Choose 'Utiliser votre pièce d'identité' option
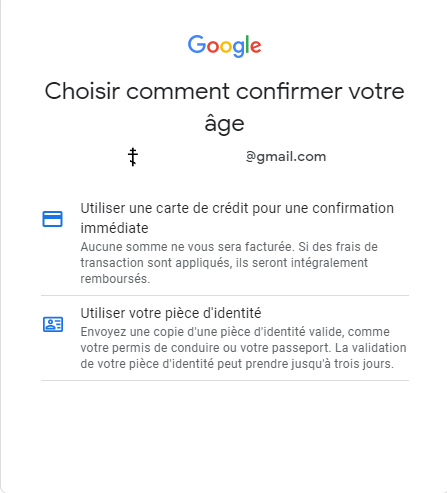 click(x=225, y=338)
